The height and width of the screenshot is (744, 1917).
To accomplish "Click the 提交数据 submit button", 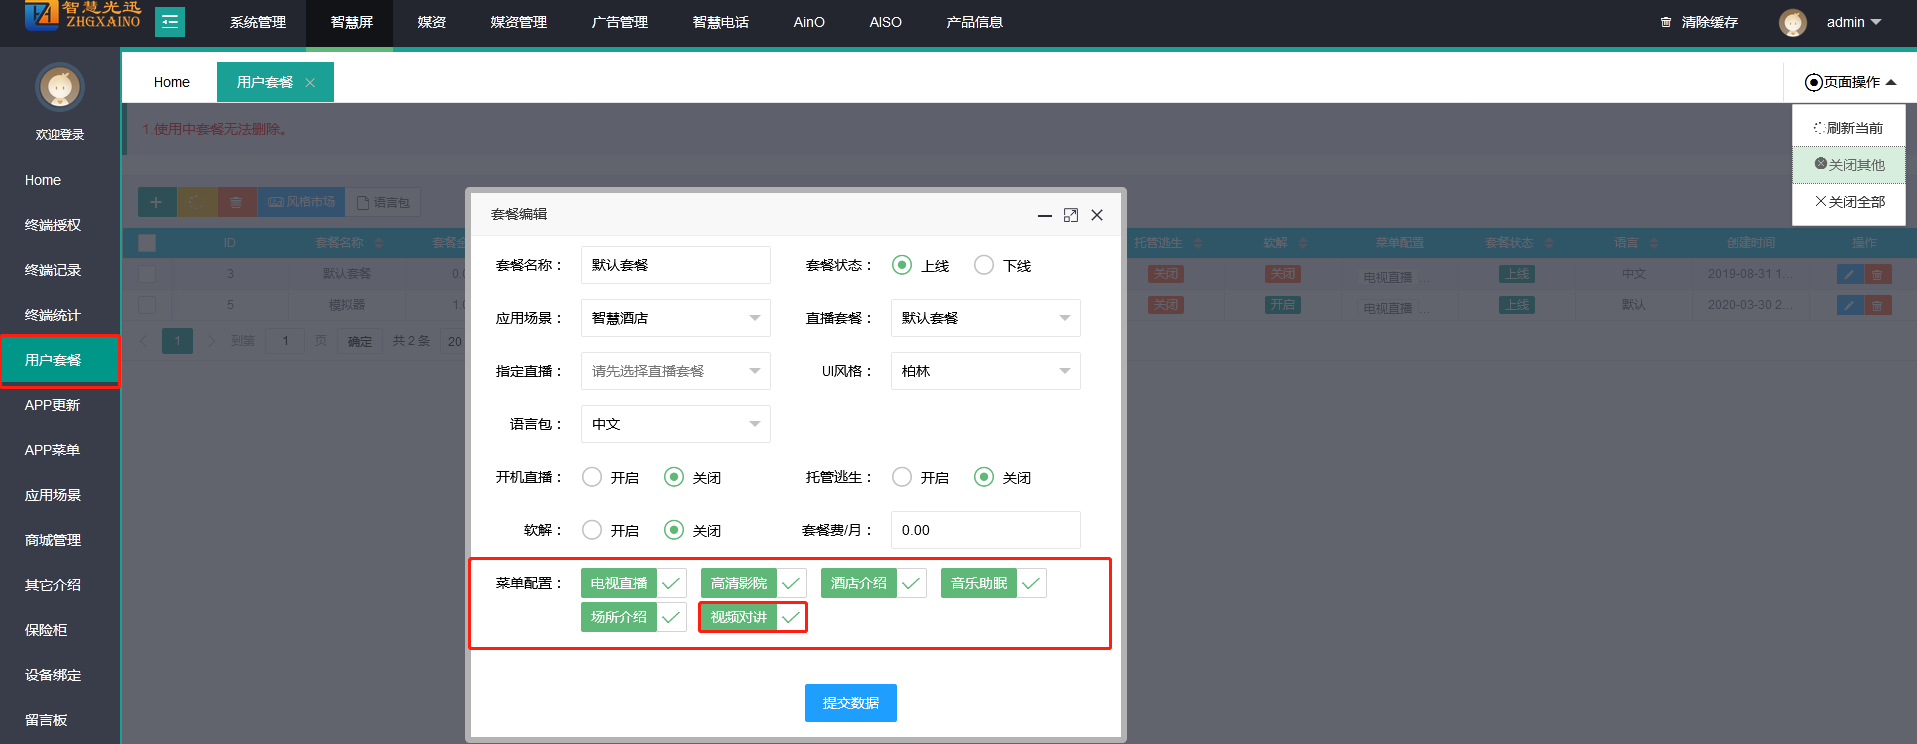I will click(x=850, y=703).
